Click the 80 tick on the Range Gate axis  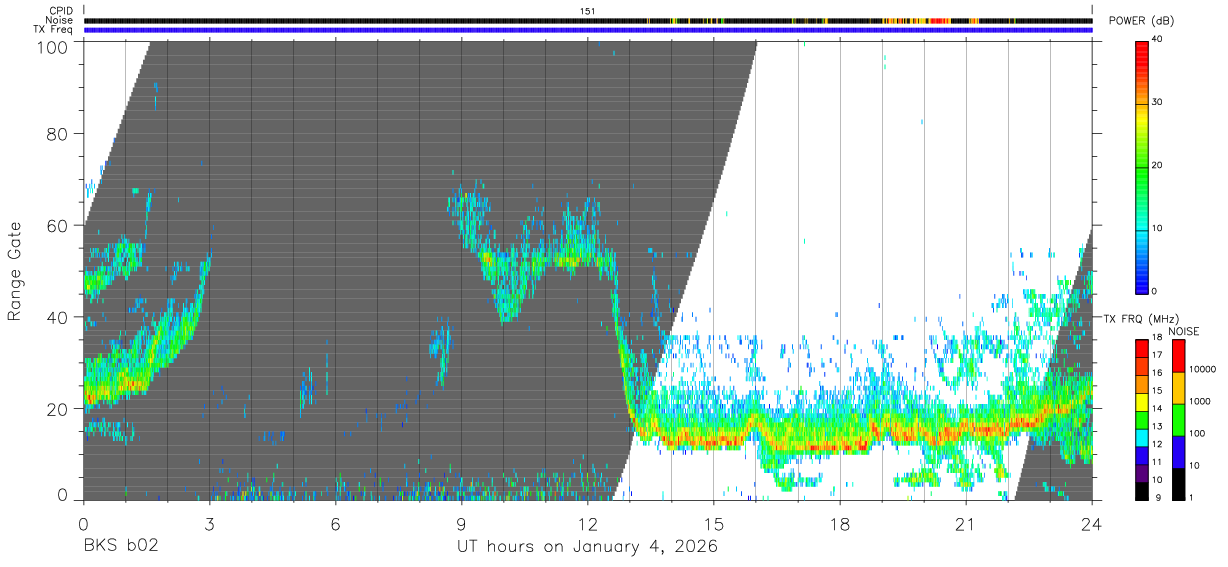(56, 134)
